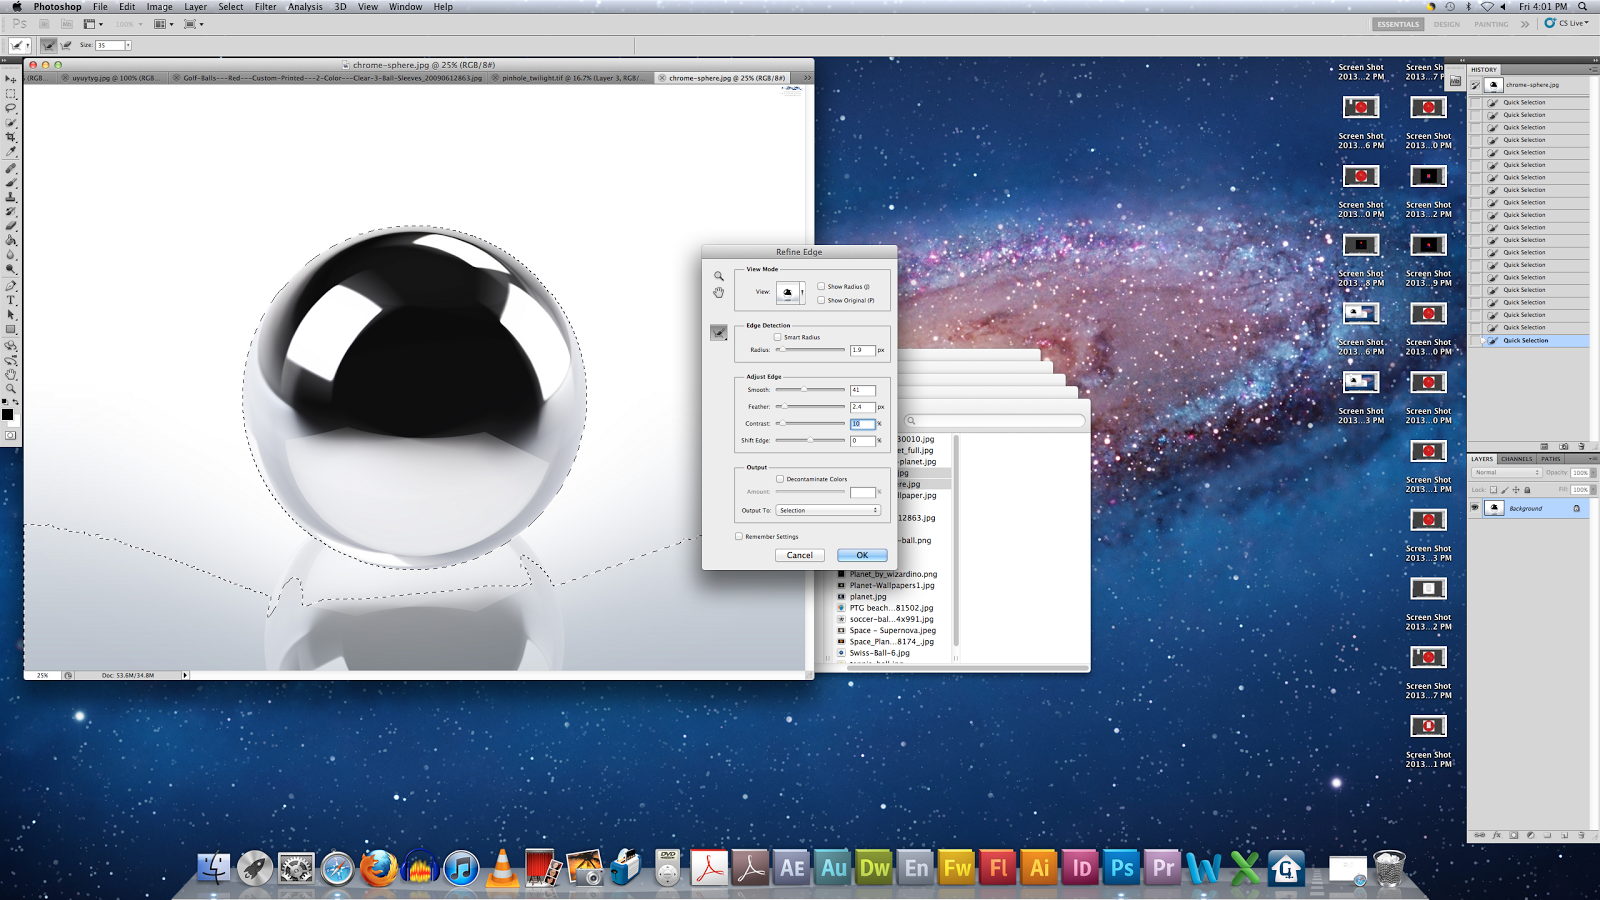Select the Rectangular Marquee tool
1600x900 pixels.
(x=11, y=94)
